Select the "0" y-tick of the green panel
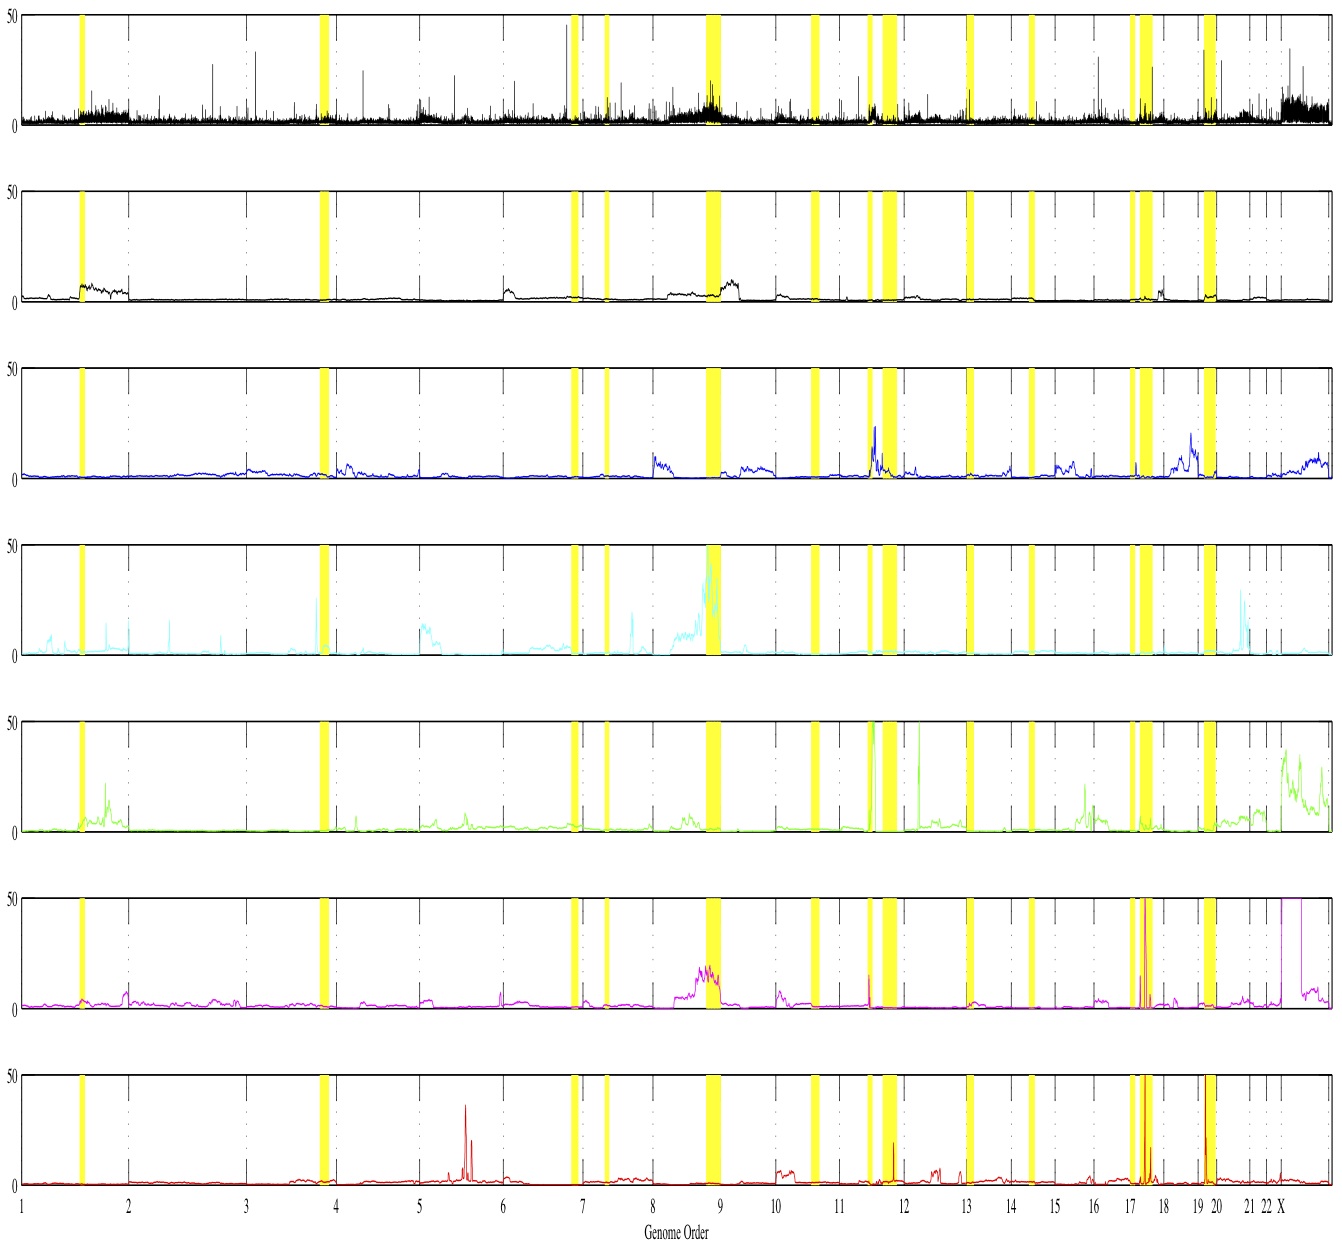Viewport: 1342px width, 1248px height. tap(15, 832)
